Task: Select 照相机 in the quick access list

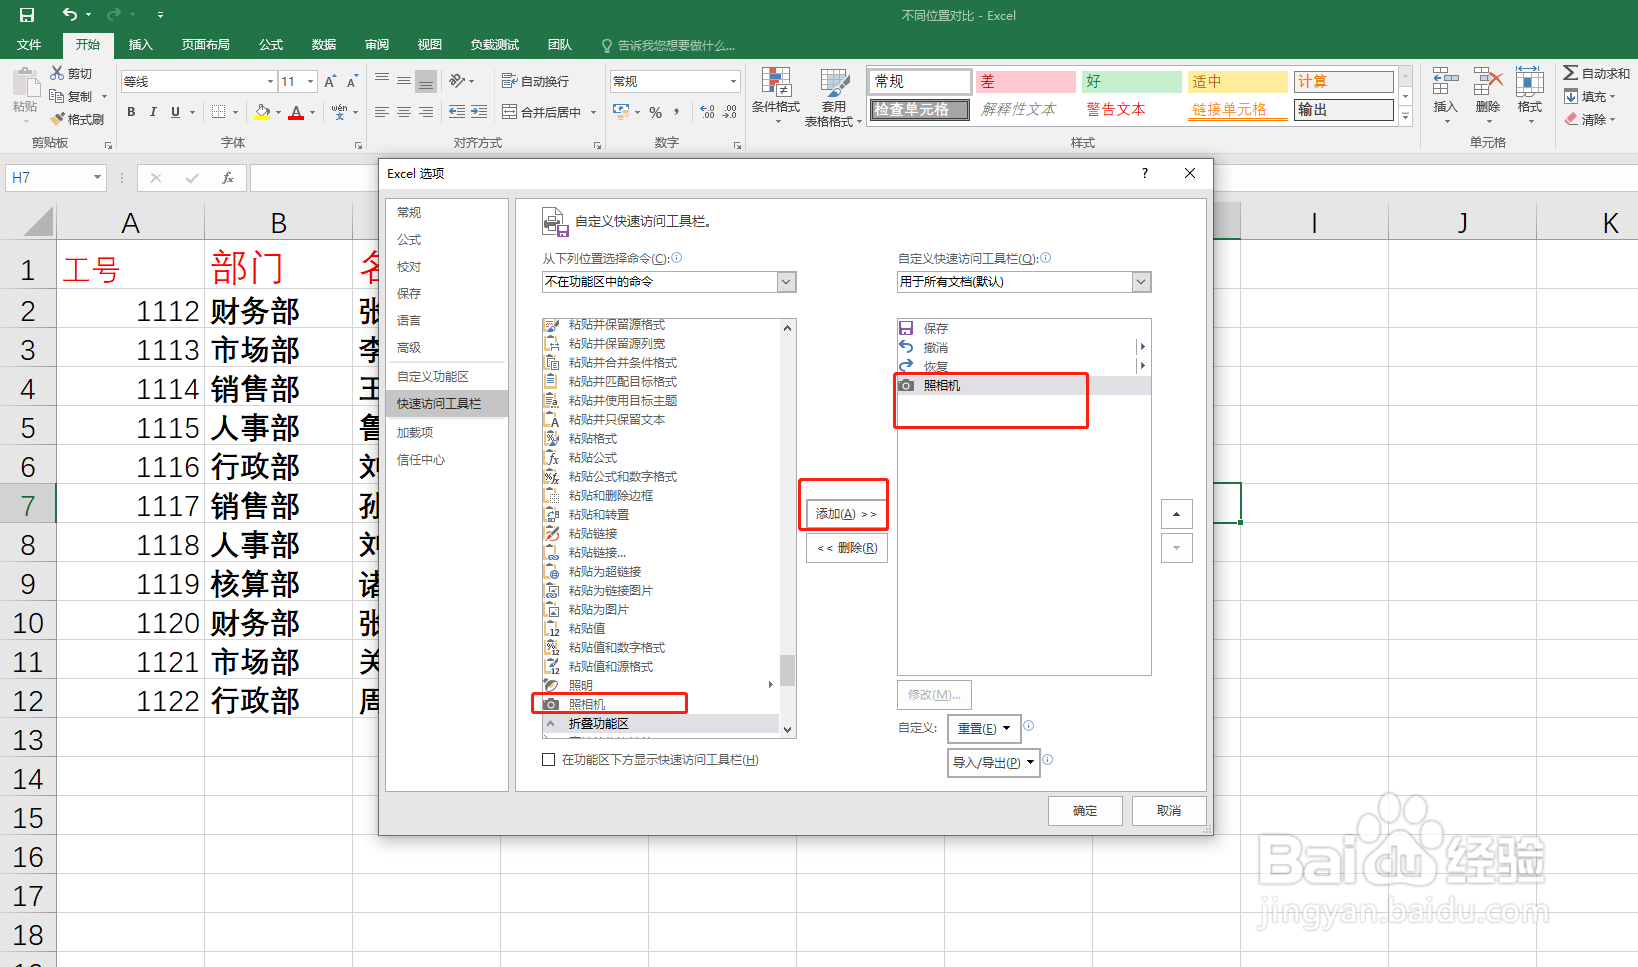Action: pyautogui.click(x=1024, y=385)
